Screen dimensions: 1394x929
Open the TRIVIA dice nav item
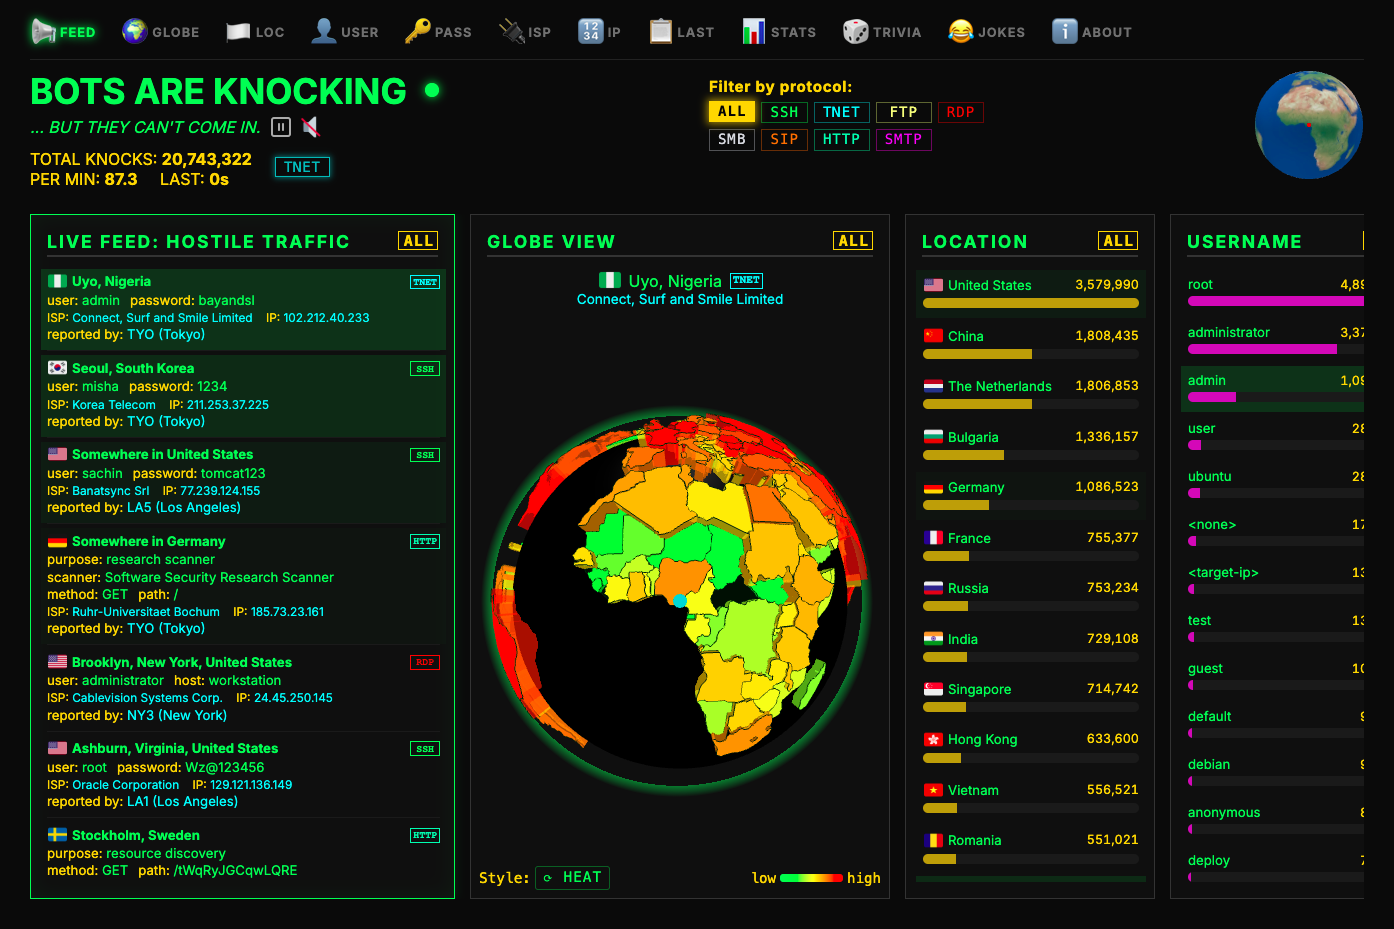(x=882, y=32)
